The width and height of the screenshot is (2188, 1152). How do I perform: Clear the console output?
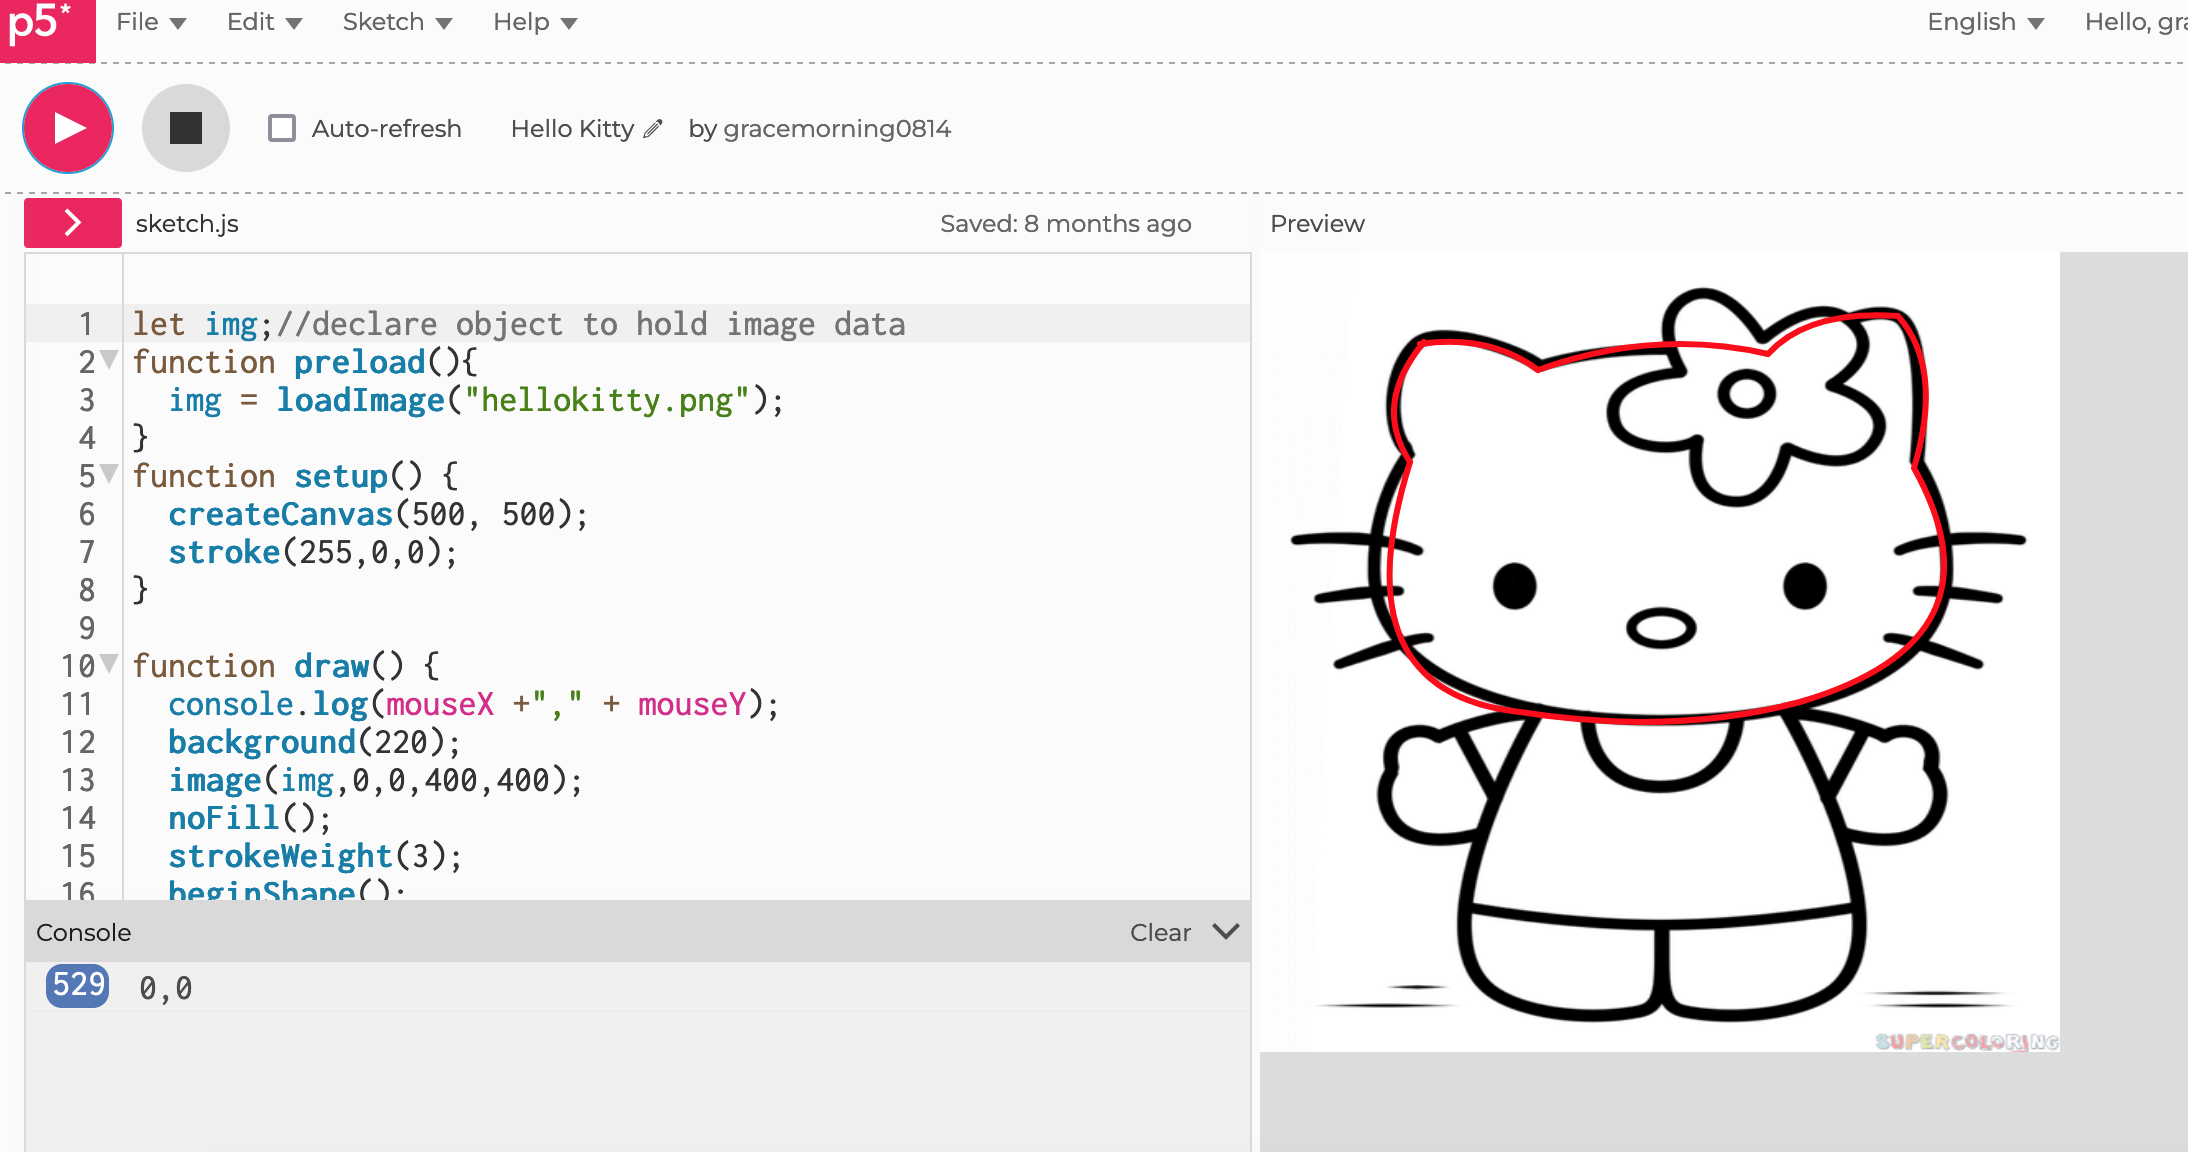[x=1160, y=932]
